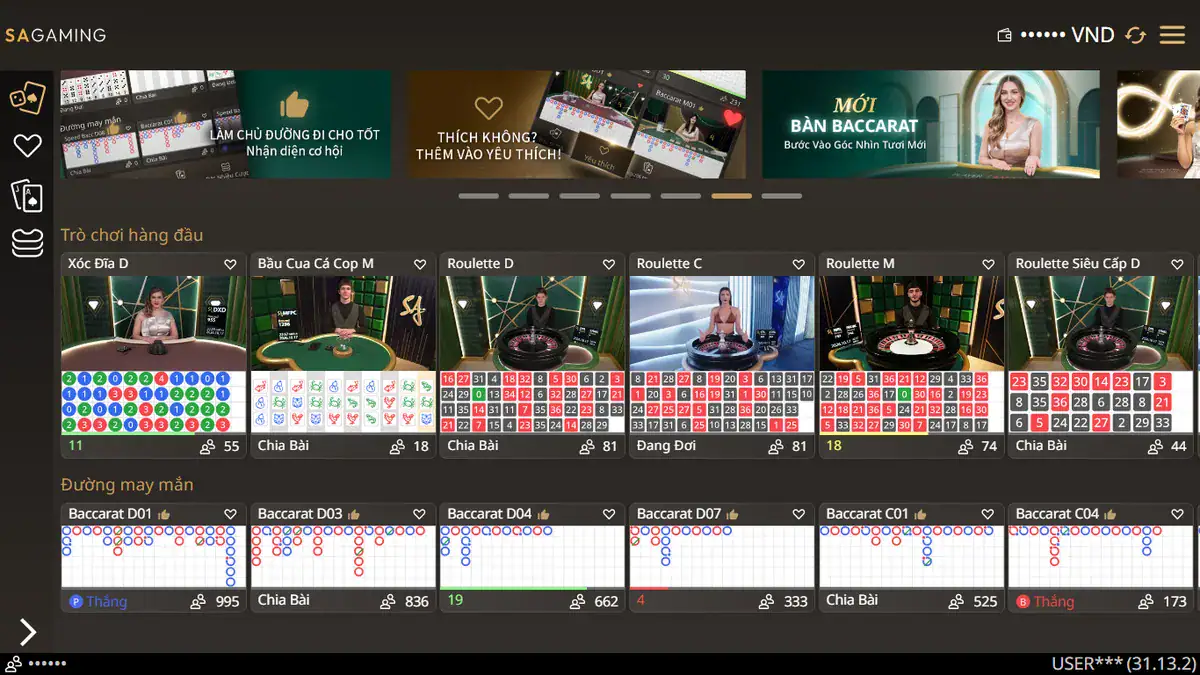Favorite the Roulette Siêu Cấp D table
This screenshot has height=675, width=1200.
(1178, 264)
